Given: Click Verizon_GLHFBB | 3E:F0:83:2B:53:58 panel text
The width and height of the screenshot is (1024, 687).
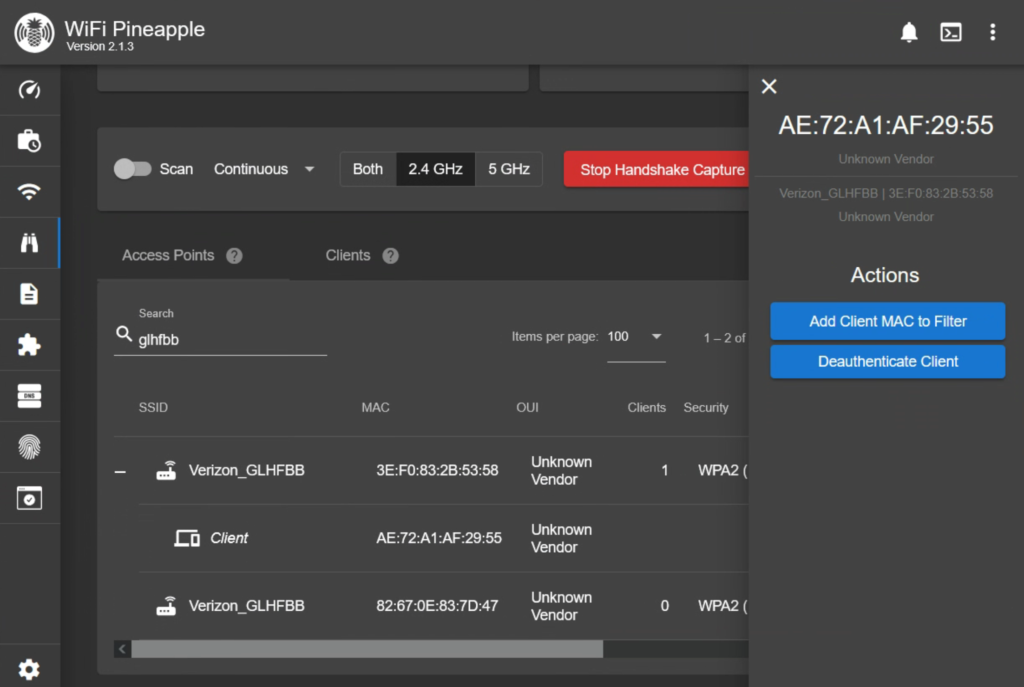Looking at the screenshot, I should [x=886, y=193].
